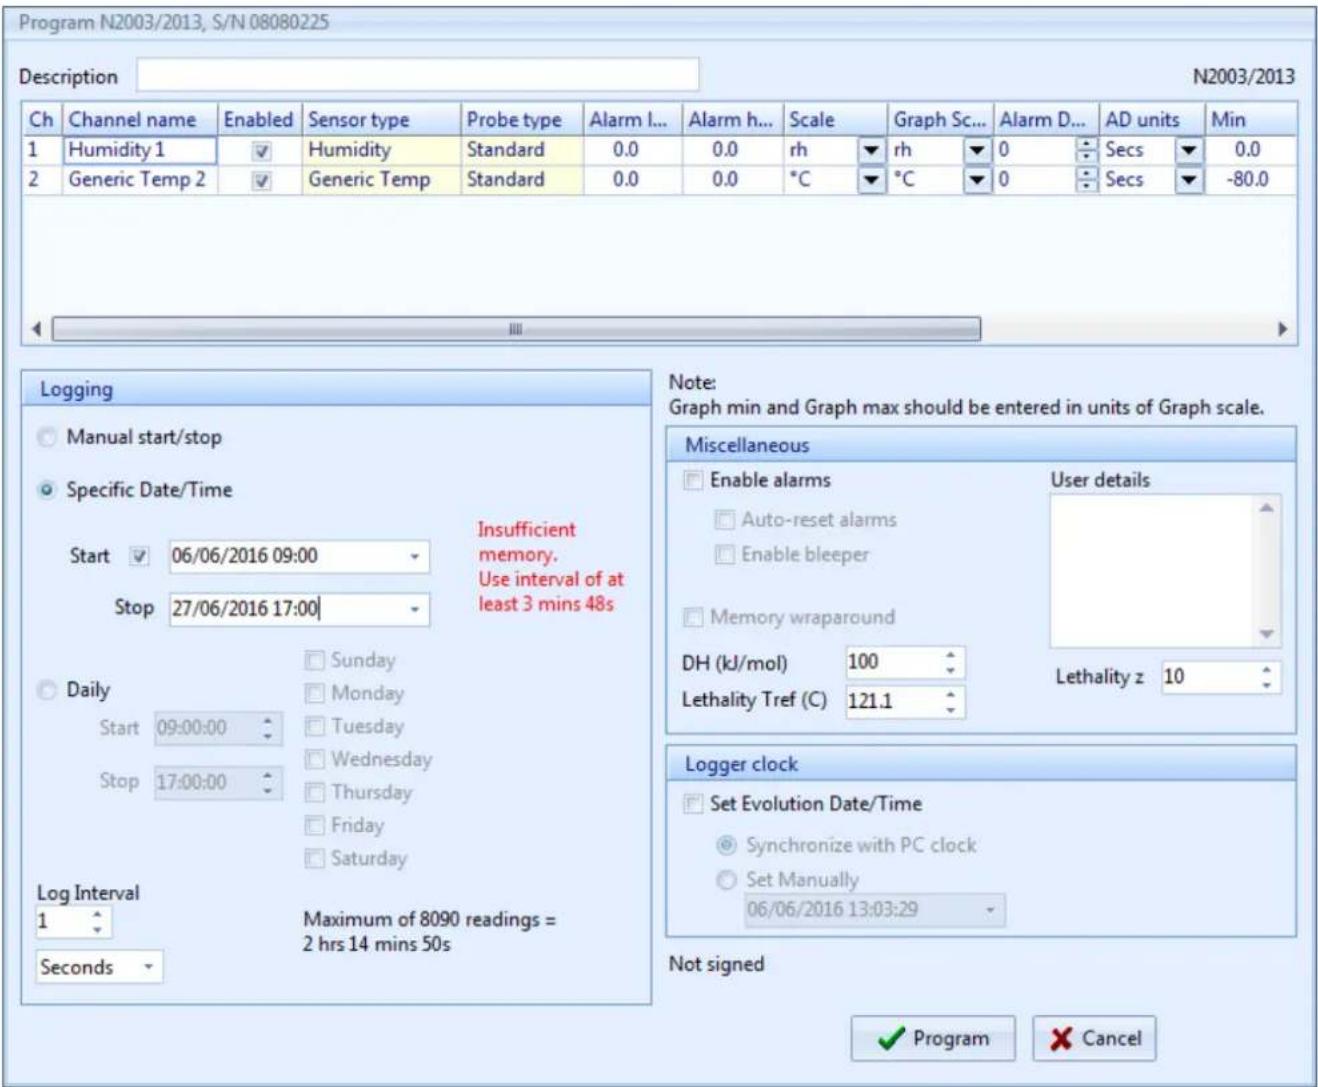Click the Channel name column header
The image size is (1318, 1087).
coord(141,120)
